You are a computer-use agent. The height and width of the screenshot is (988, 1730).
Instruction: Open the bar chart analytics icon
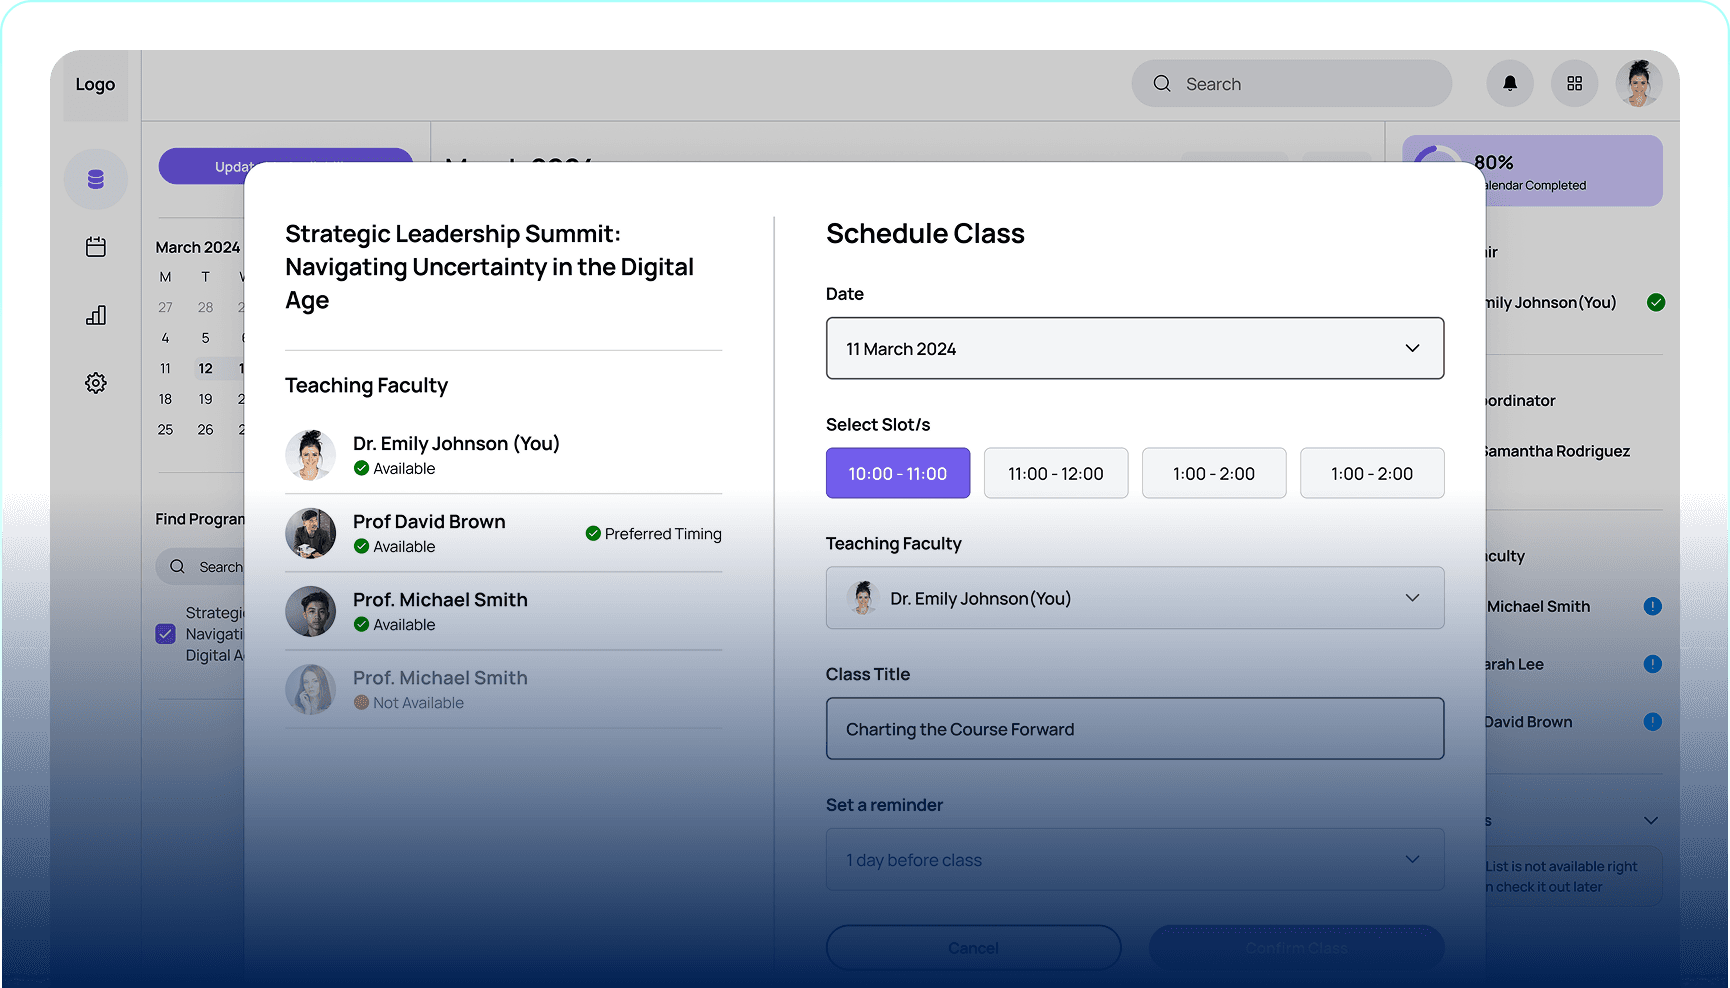pyautogui.click(x=96, y=315)
